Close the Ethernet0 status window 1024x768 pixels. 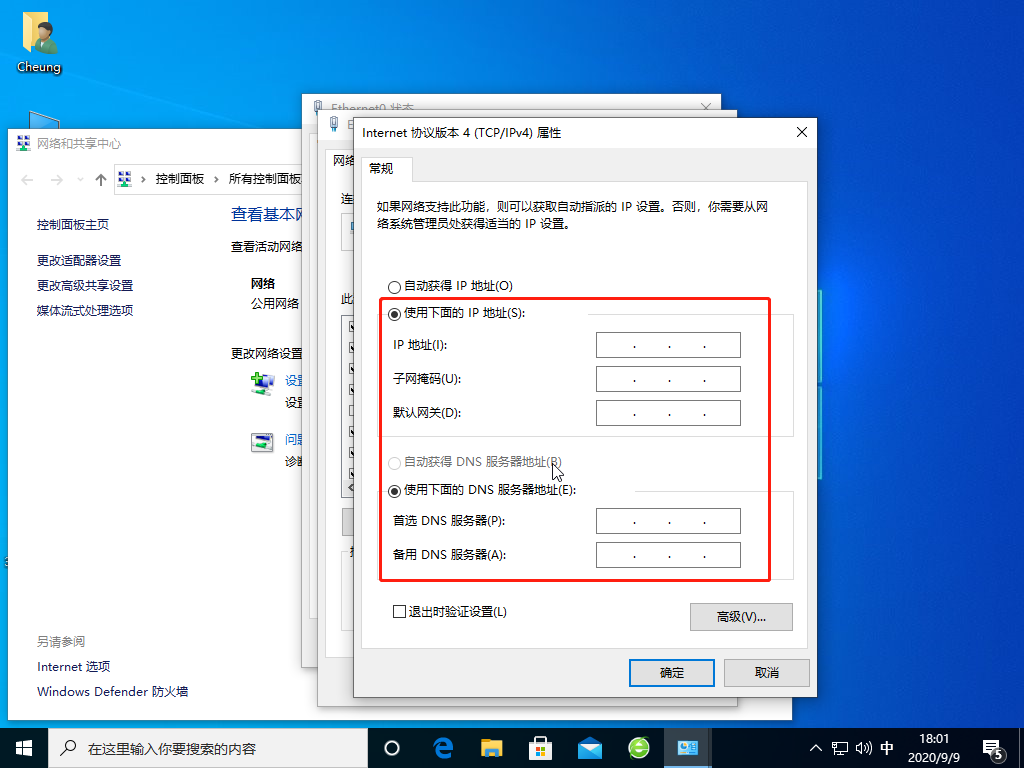(705, 106)
